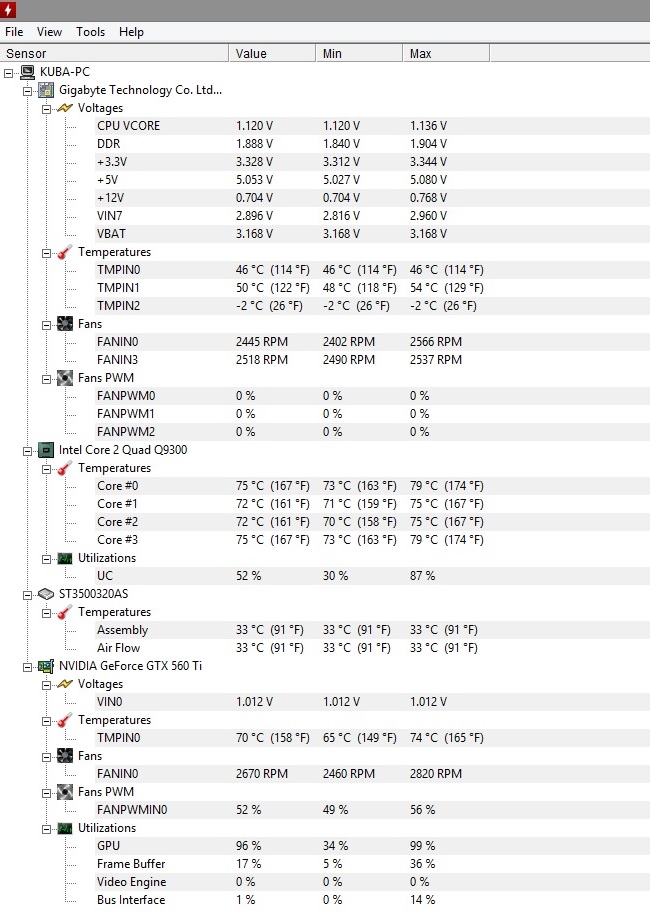650x915 pixels.
Task: Collapse the ST3500320AS Temperatures section
Action: click(46, 612)
